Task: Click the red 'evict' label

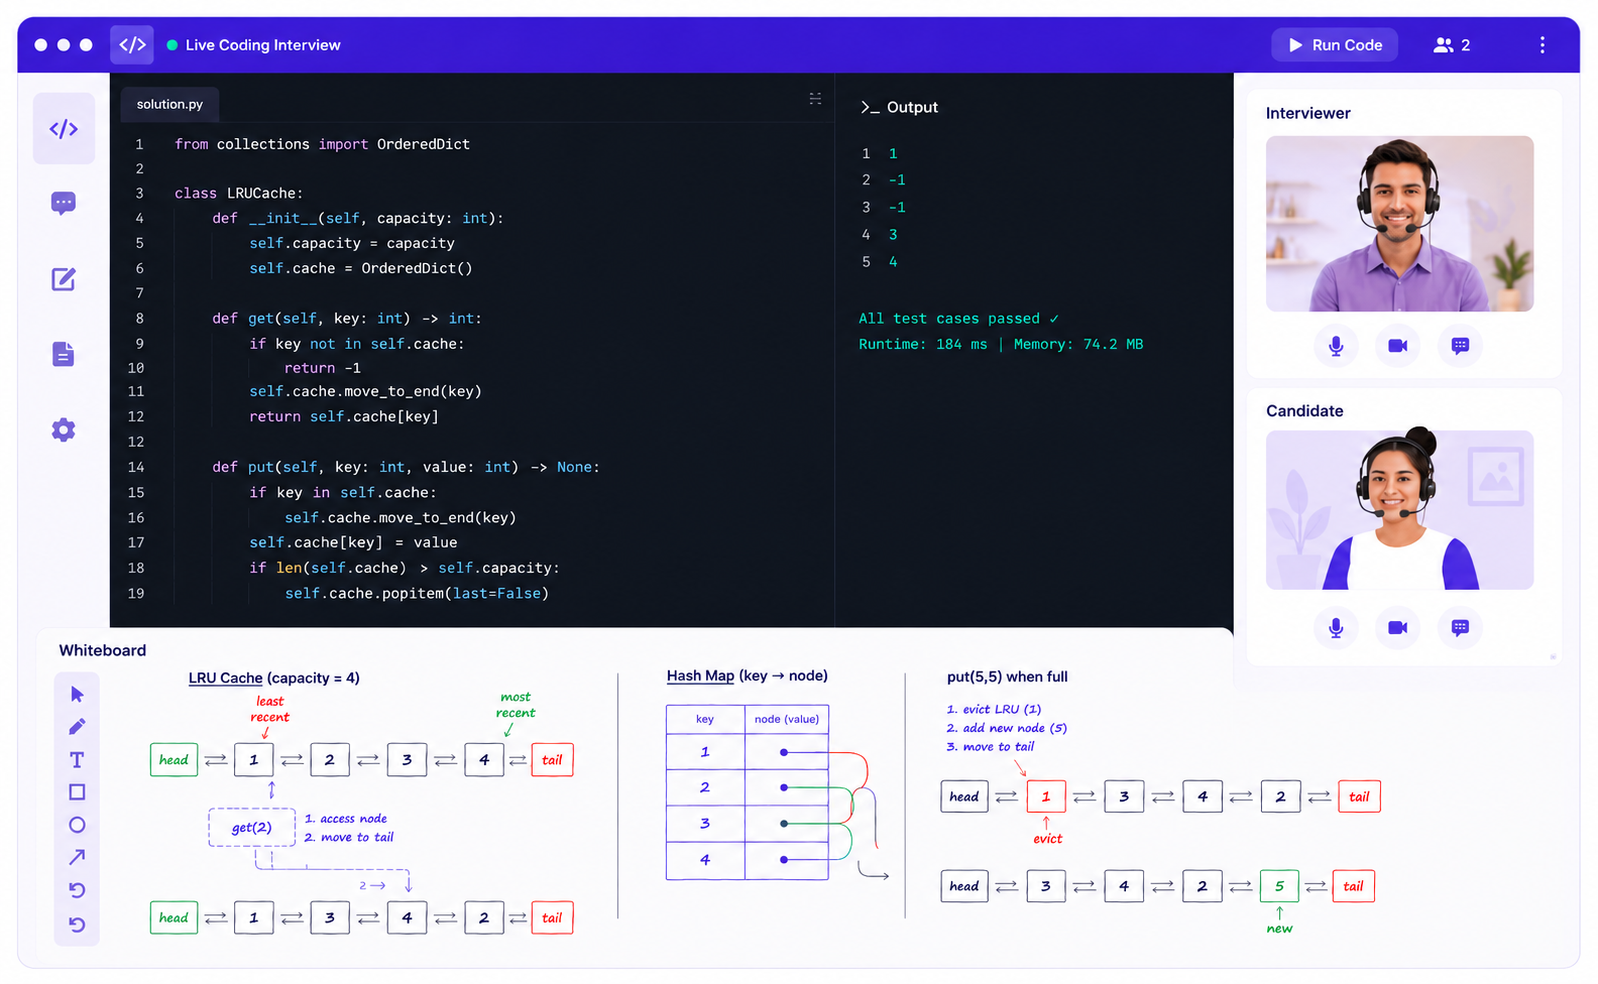Action: (x=1048, y=839)
